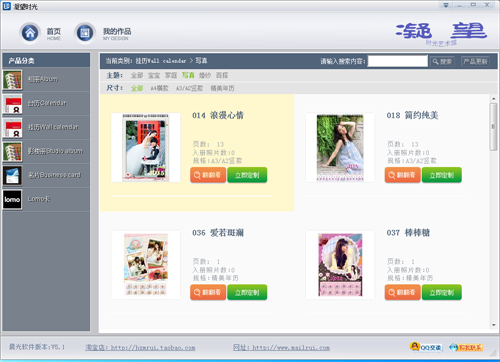Screen dimensions: 500x362
Task: Filter theme by 宝宝
Action: tap(154, 75)
